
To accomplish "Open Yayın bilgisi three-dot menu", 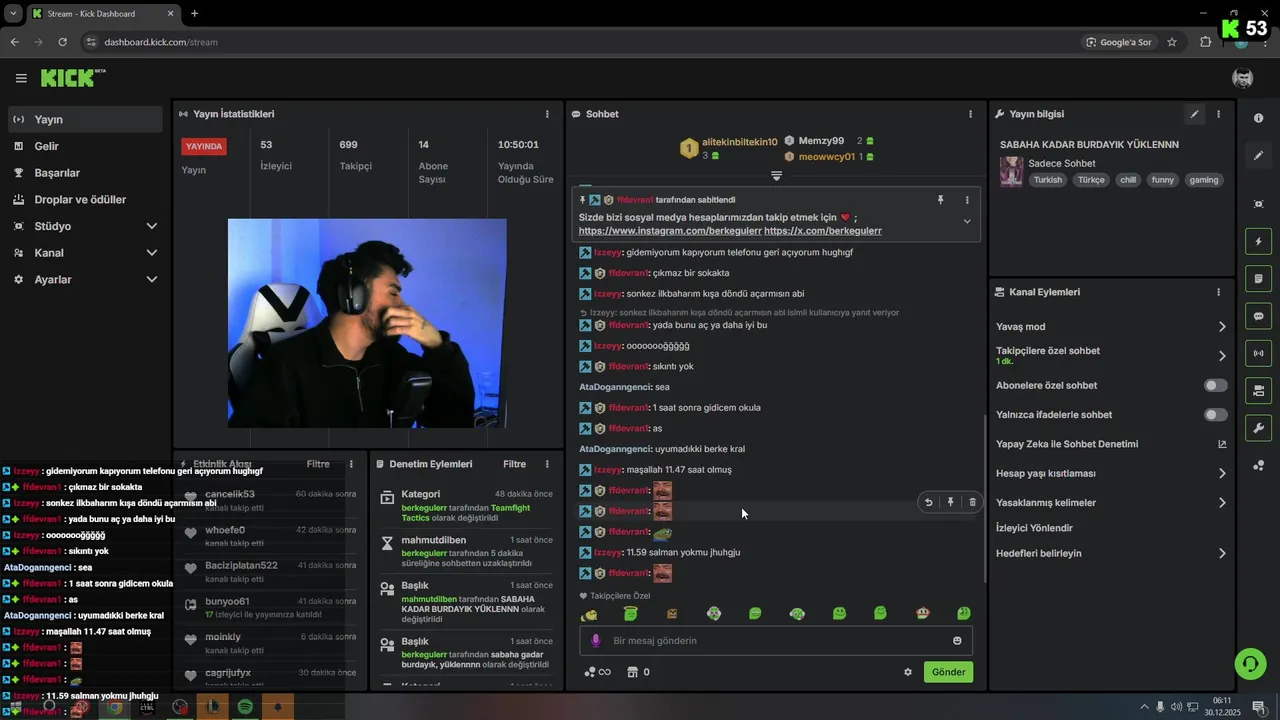I will pyautogui.click(x=1218, y=114).
